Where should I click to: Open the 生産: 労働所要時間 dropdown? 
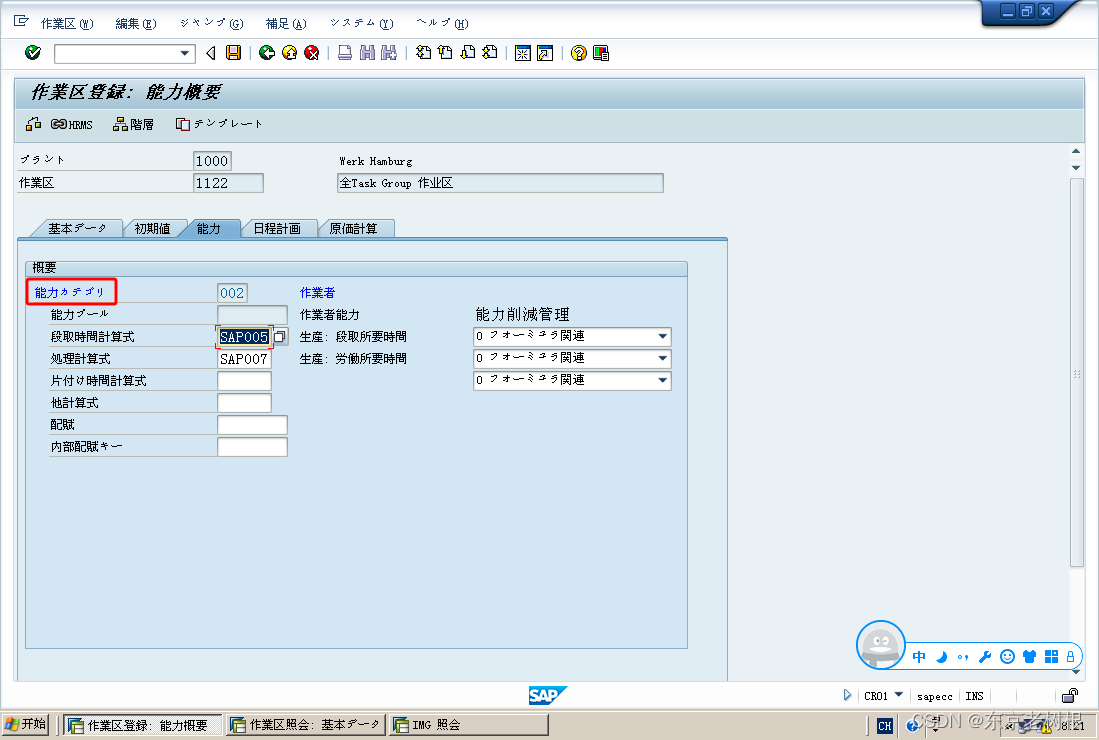[662, 358]
